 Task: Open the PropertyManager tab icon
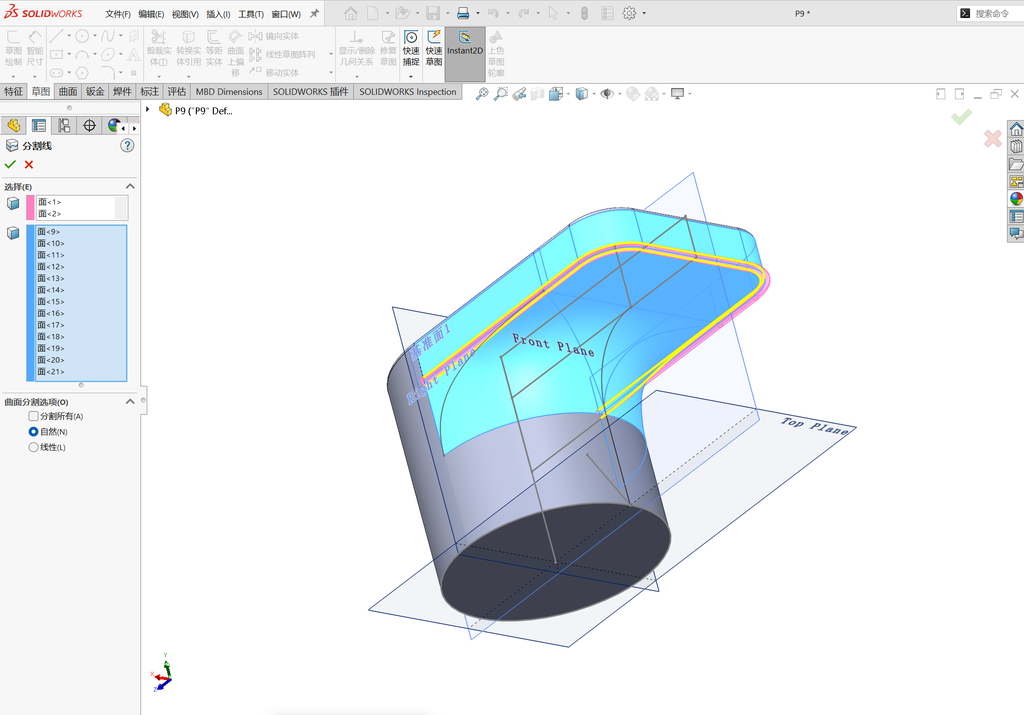pos(39,125)
